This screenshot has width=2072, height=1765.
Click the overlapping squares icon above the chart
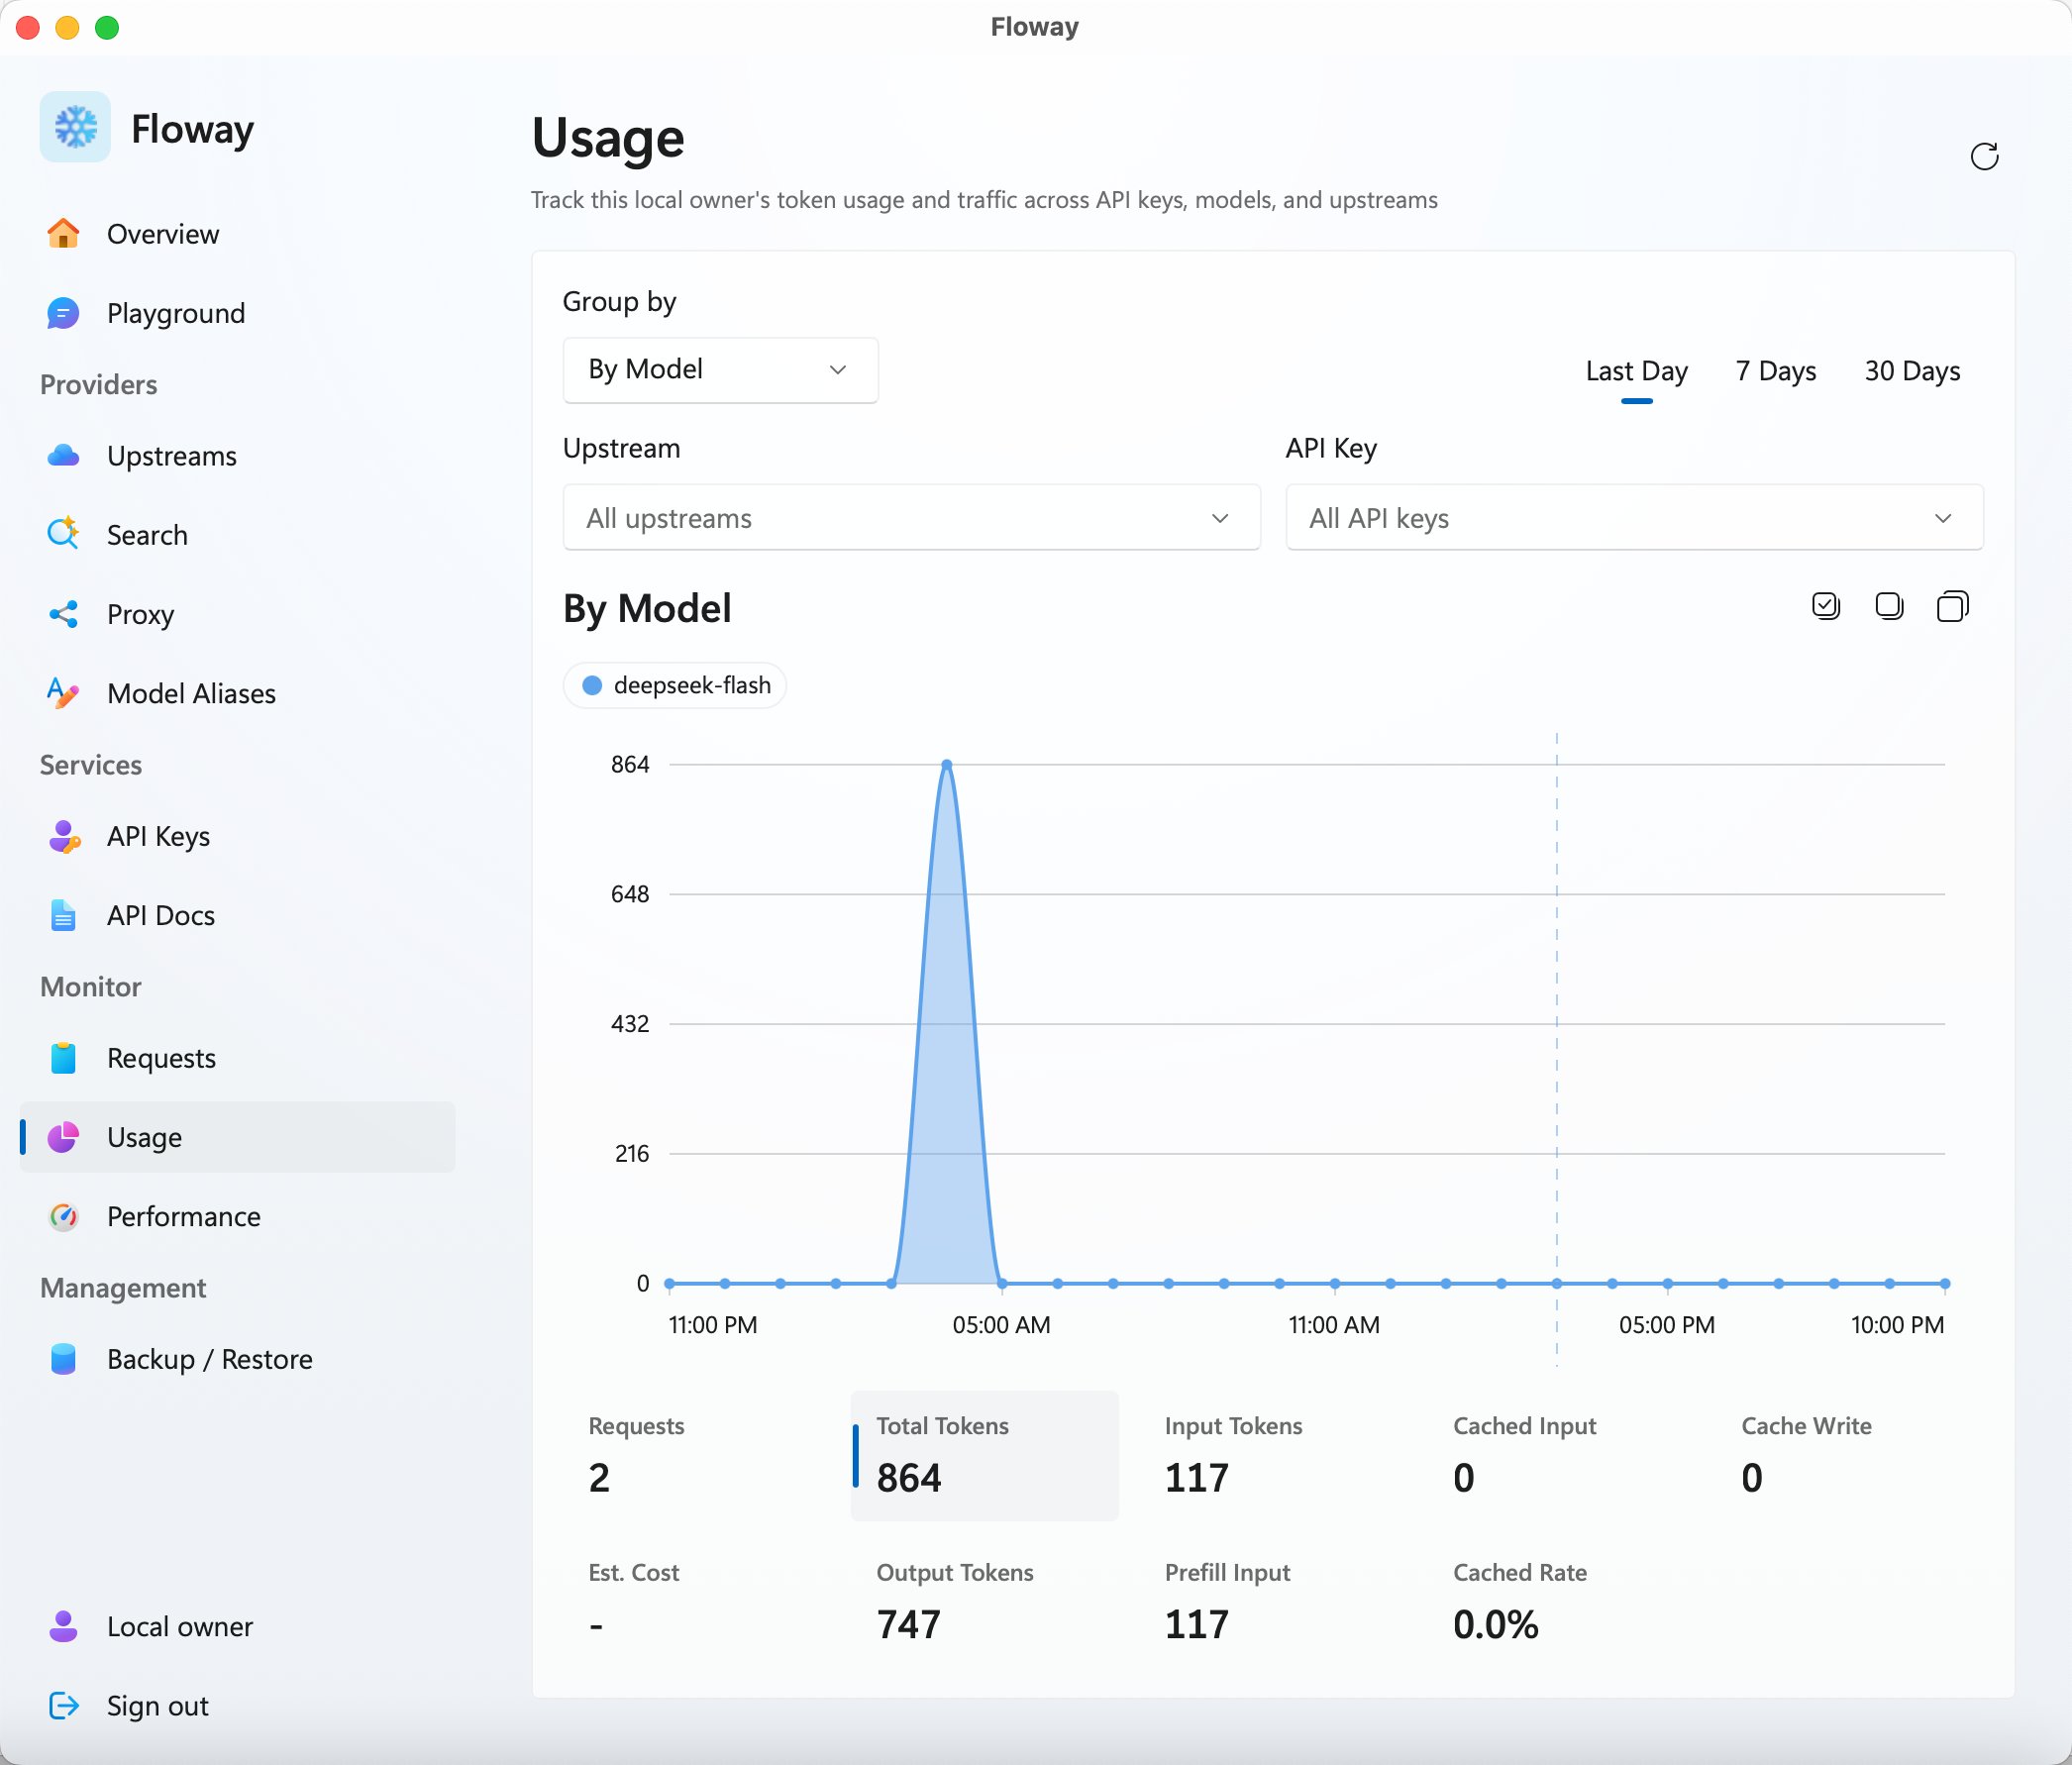pos(1952,606)
